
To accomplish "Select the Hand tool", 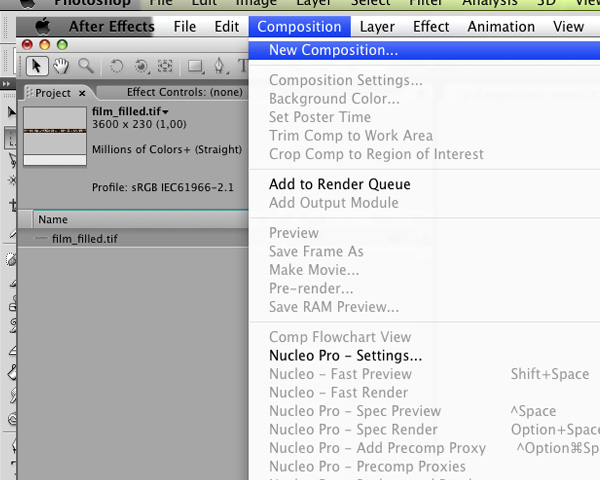I will coord(62,66).
